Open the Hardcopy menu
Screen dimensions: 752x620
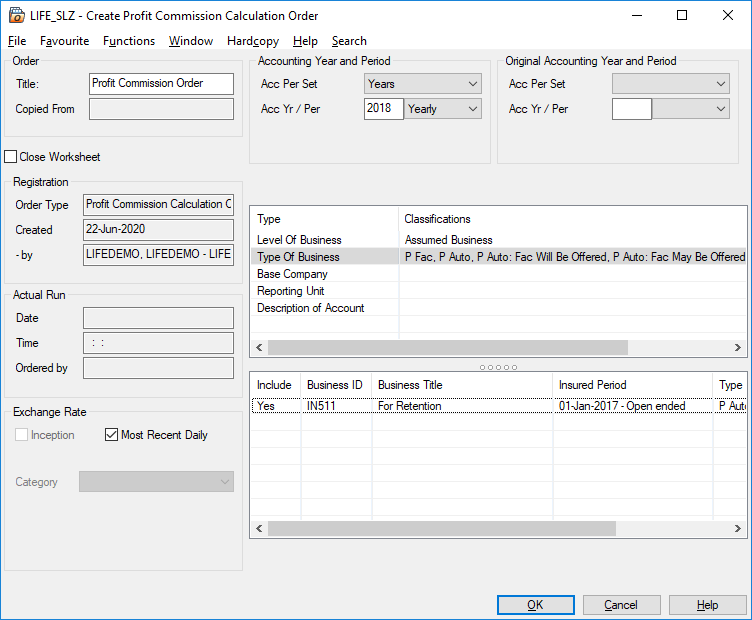(253, 41)
